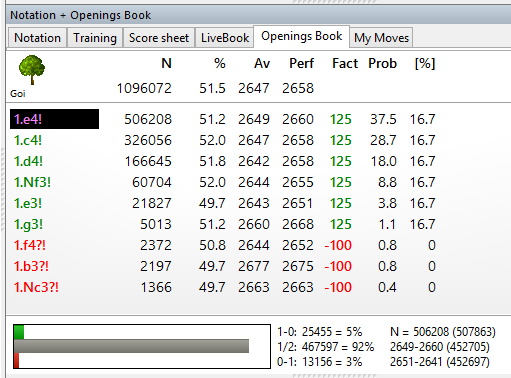
Task: Click the Goi label under the tree
Action: click(18, 94)
